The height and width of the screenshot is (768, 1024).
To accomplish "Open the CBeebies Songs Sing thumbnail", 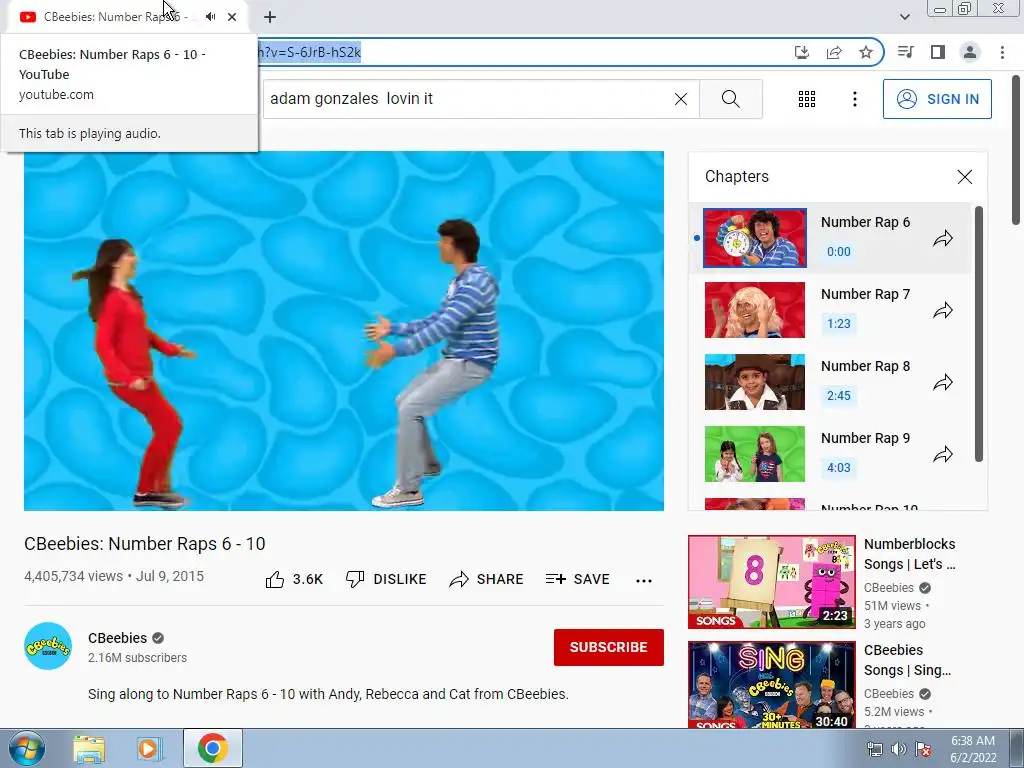I will (x=771, y=685).
